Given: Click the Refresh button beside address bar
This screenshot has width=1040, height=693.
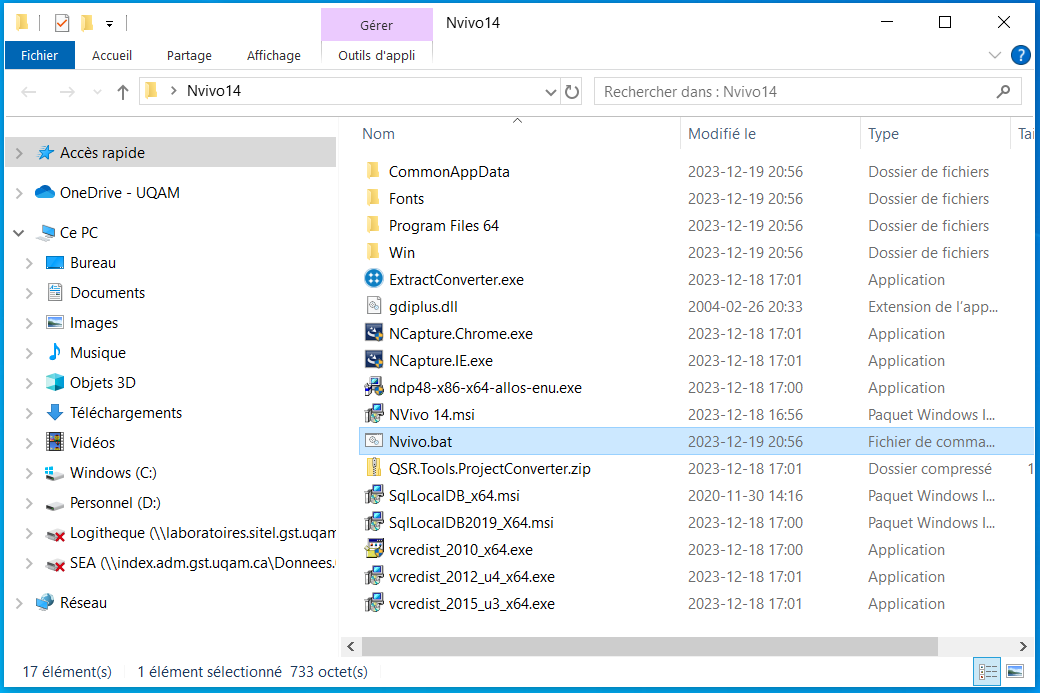Looking at the screenshot, I should (x=572, y=92).
